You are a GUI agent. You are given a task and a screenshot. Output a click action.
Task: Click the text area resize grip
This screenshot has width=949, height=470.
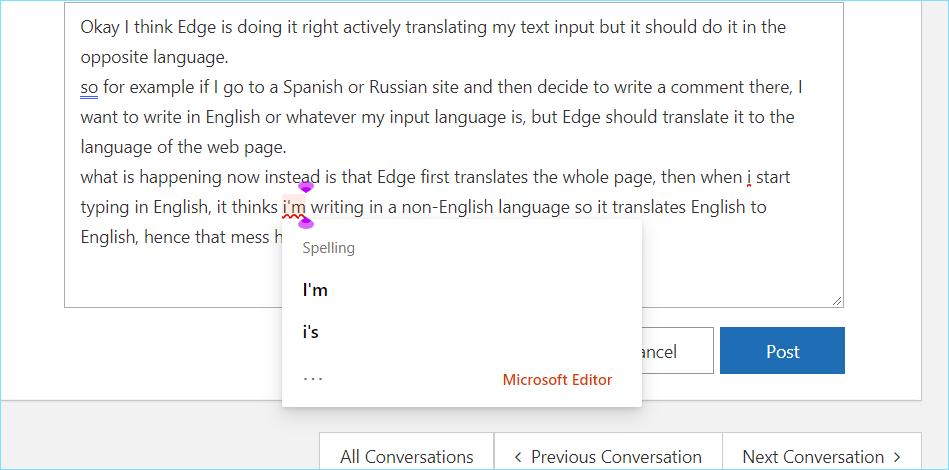click(836, 300)
